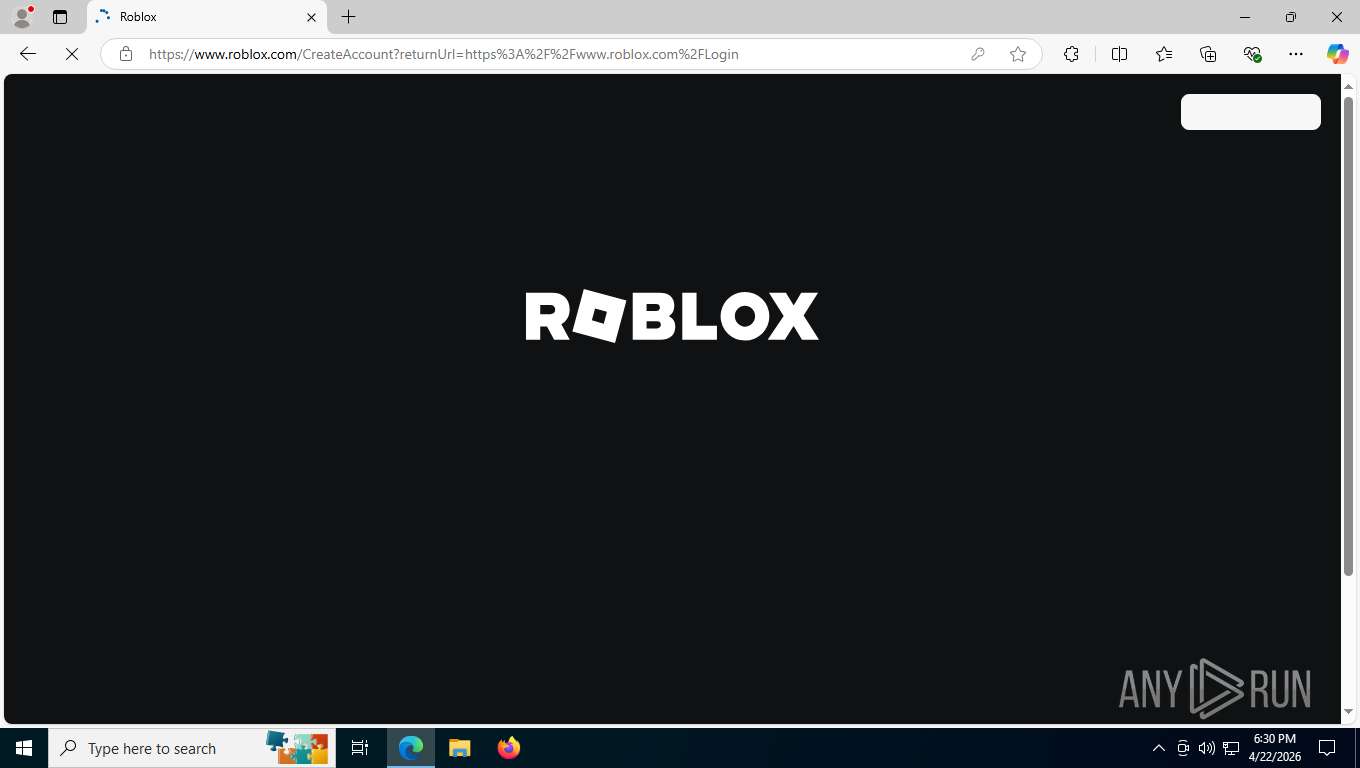Minimize the Edge window
This screenshot has width=1360, height=768.
pyautogui.click(x=1245, y=17)
